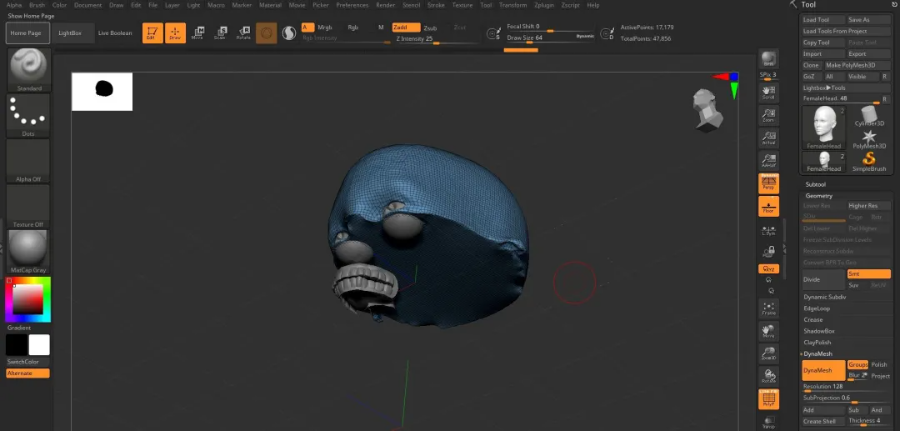This screenshot has width=900, height=431.
Task: Toggle Persp perspective view
Action: coord(768,183)
